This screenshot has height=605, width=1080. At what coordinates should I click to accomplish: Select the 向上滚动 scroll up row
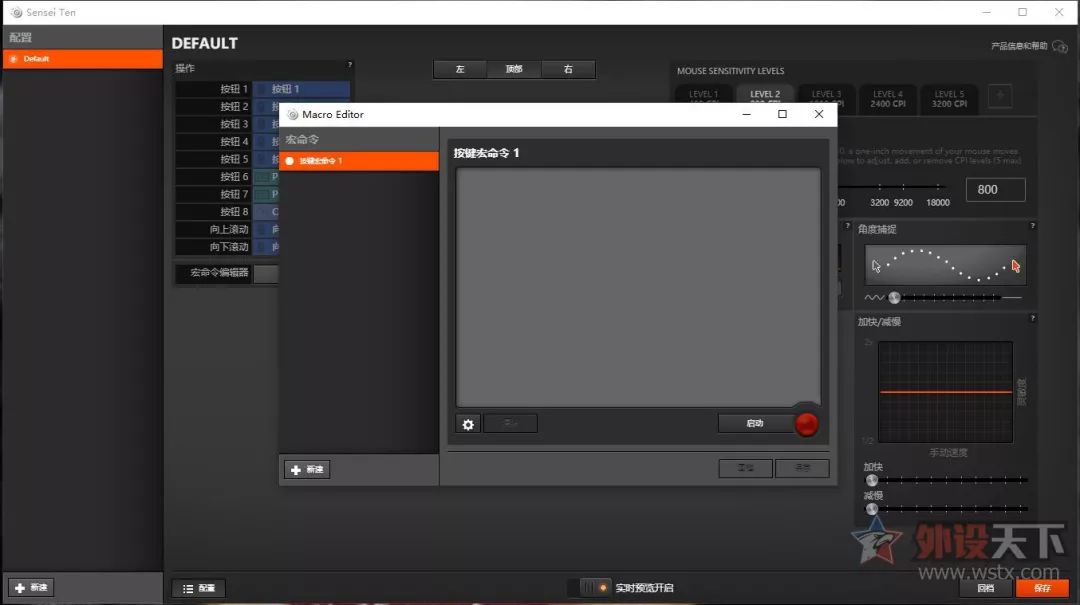pyautogui.click(x=213, y=229)
